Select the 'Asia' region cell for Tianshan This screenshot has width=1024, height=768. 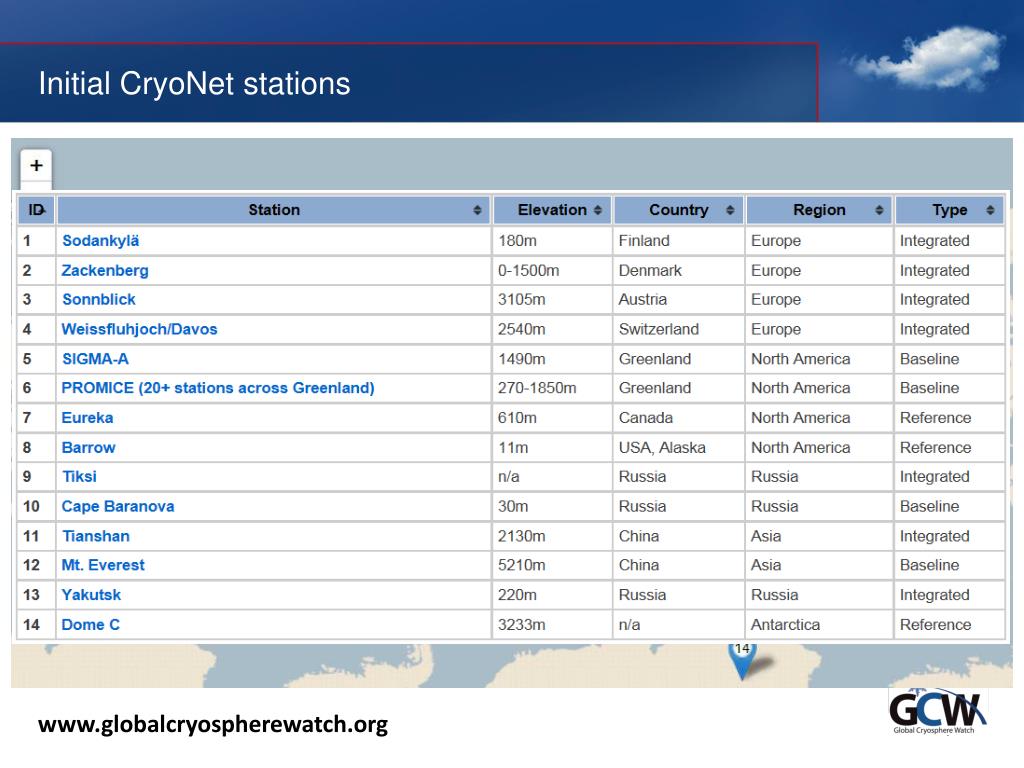819,536
